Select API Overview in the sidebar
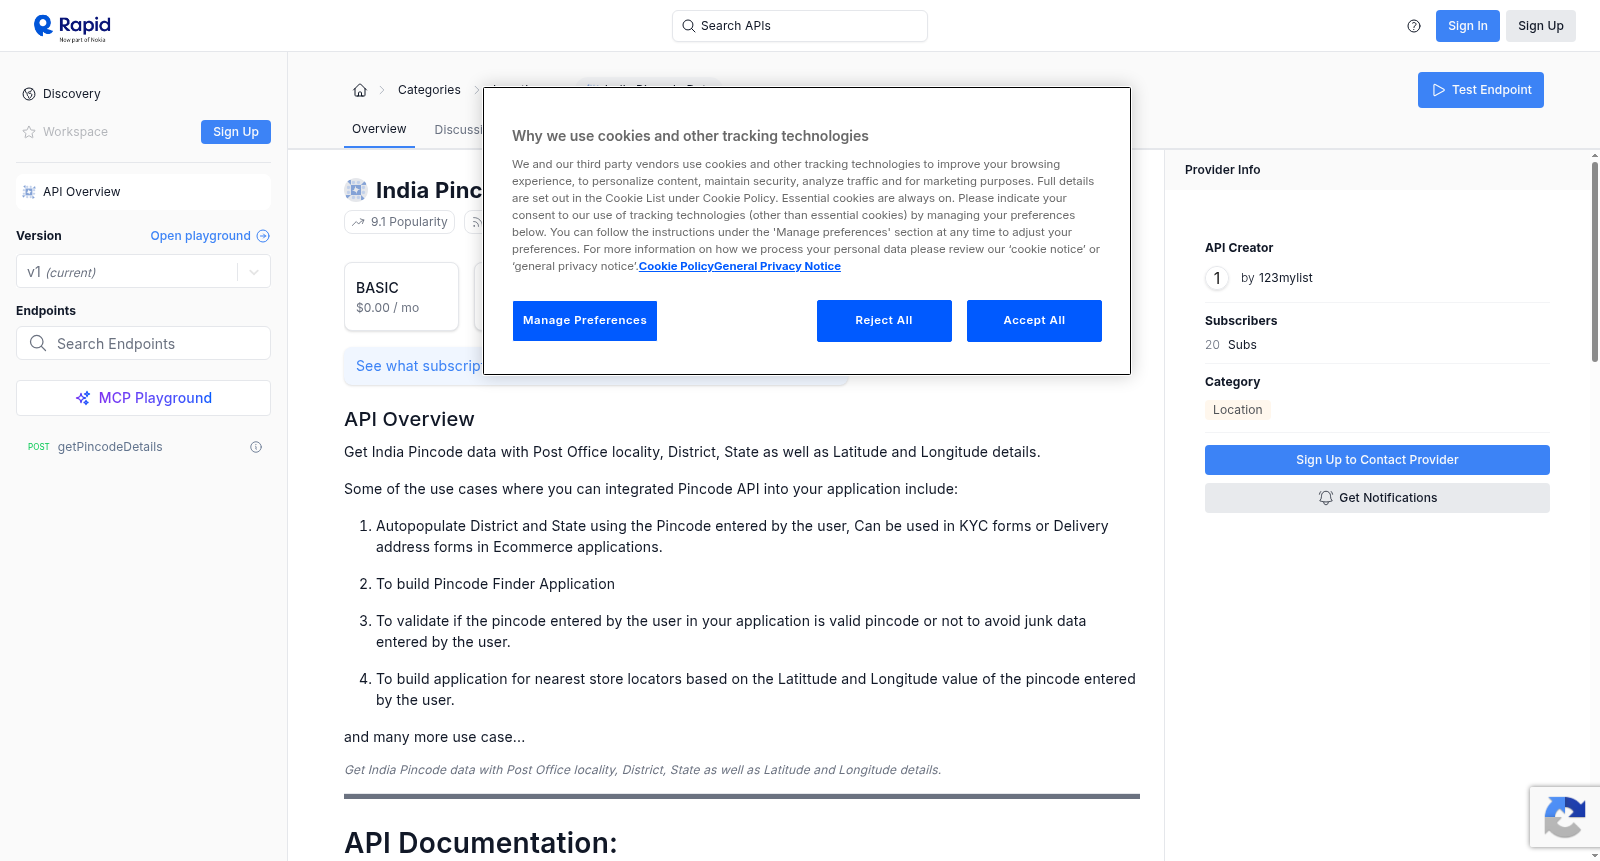The height and width of the screenshot is (861, 1600). (x=143, y=192)
